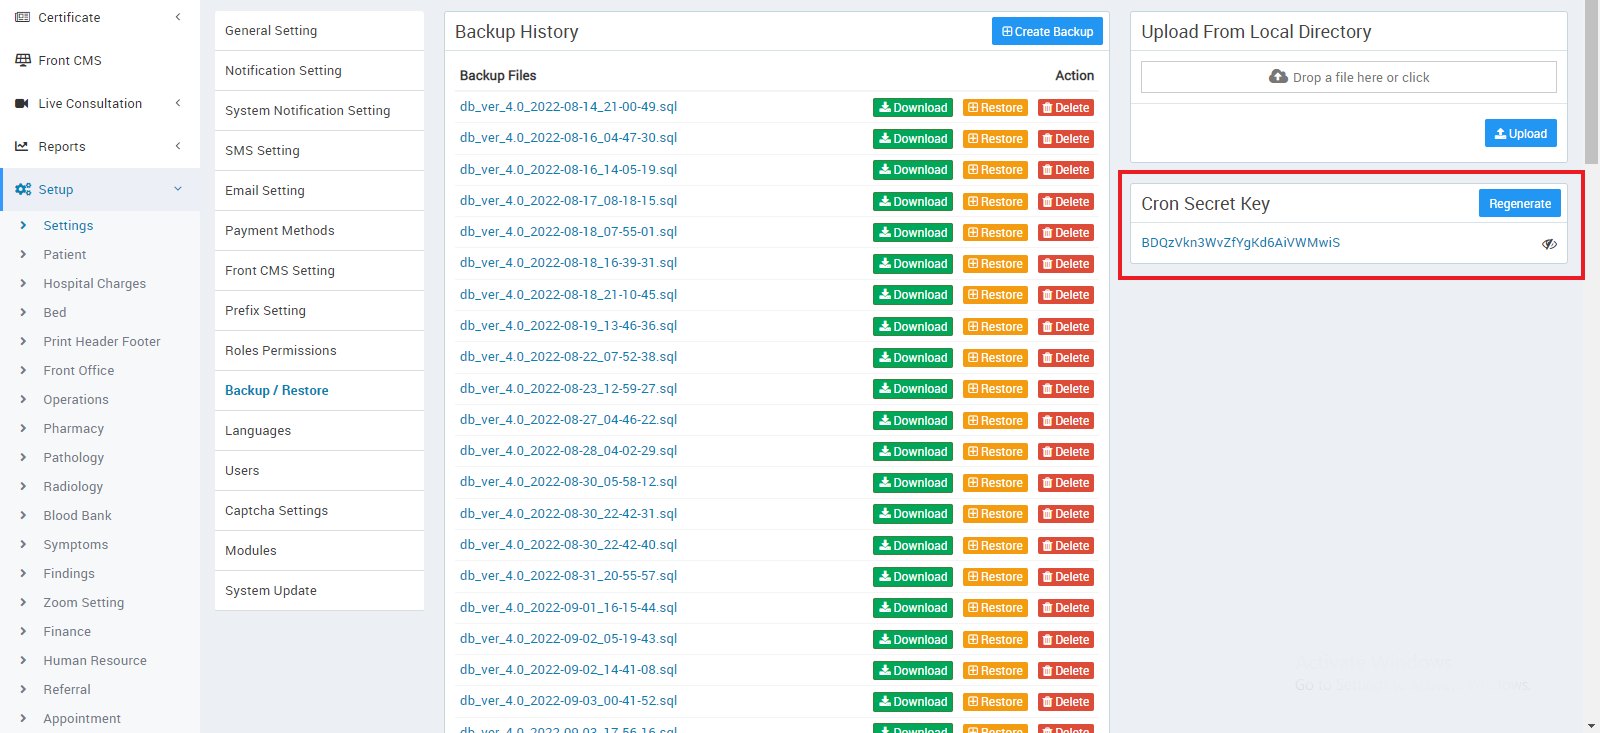Click the Live Consultation video camera icon

click(22, 103)
